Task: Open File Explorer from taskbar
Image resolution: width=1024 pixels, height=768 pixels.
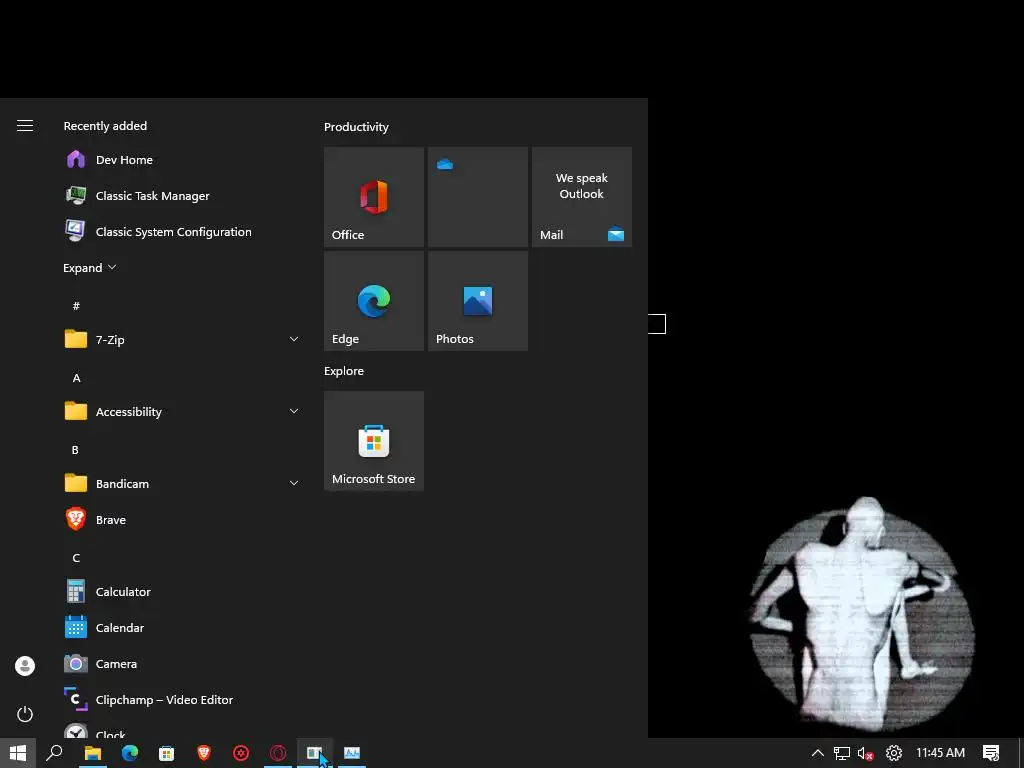Action: (x=93, y=753)
